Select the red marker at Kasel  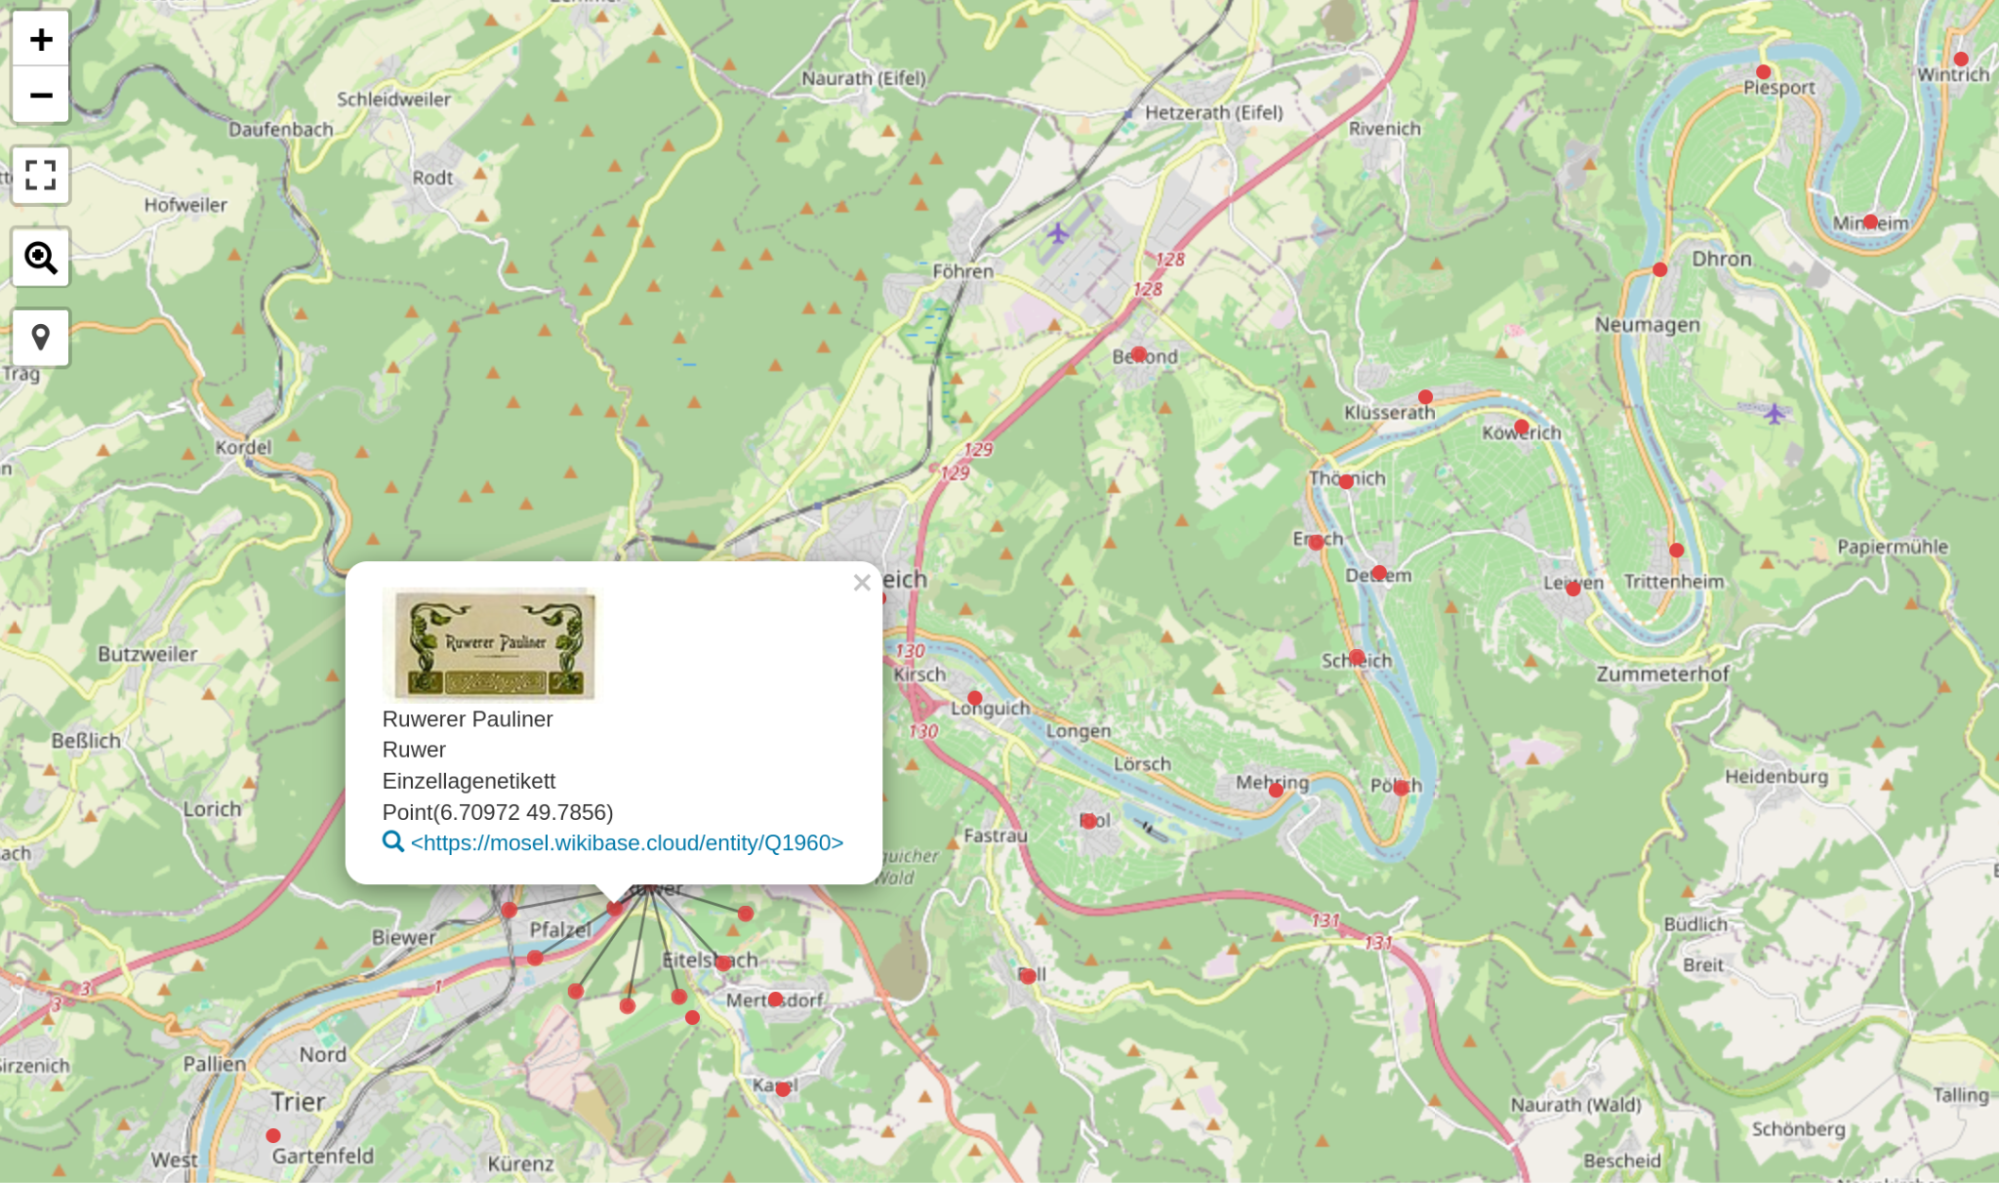pos(782,1089)
